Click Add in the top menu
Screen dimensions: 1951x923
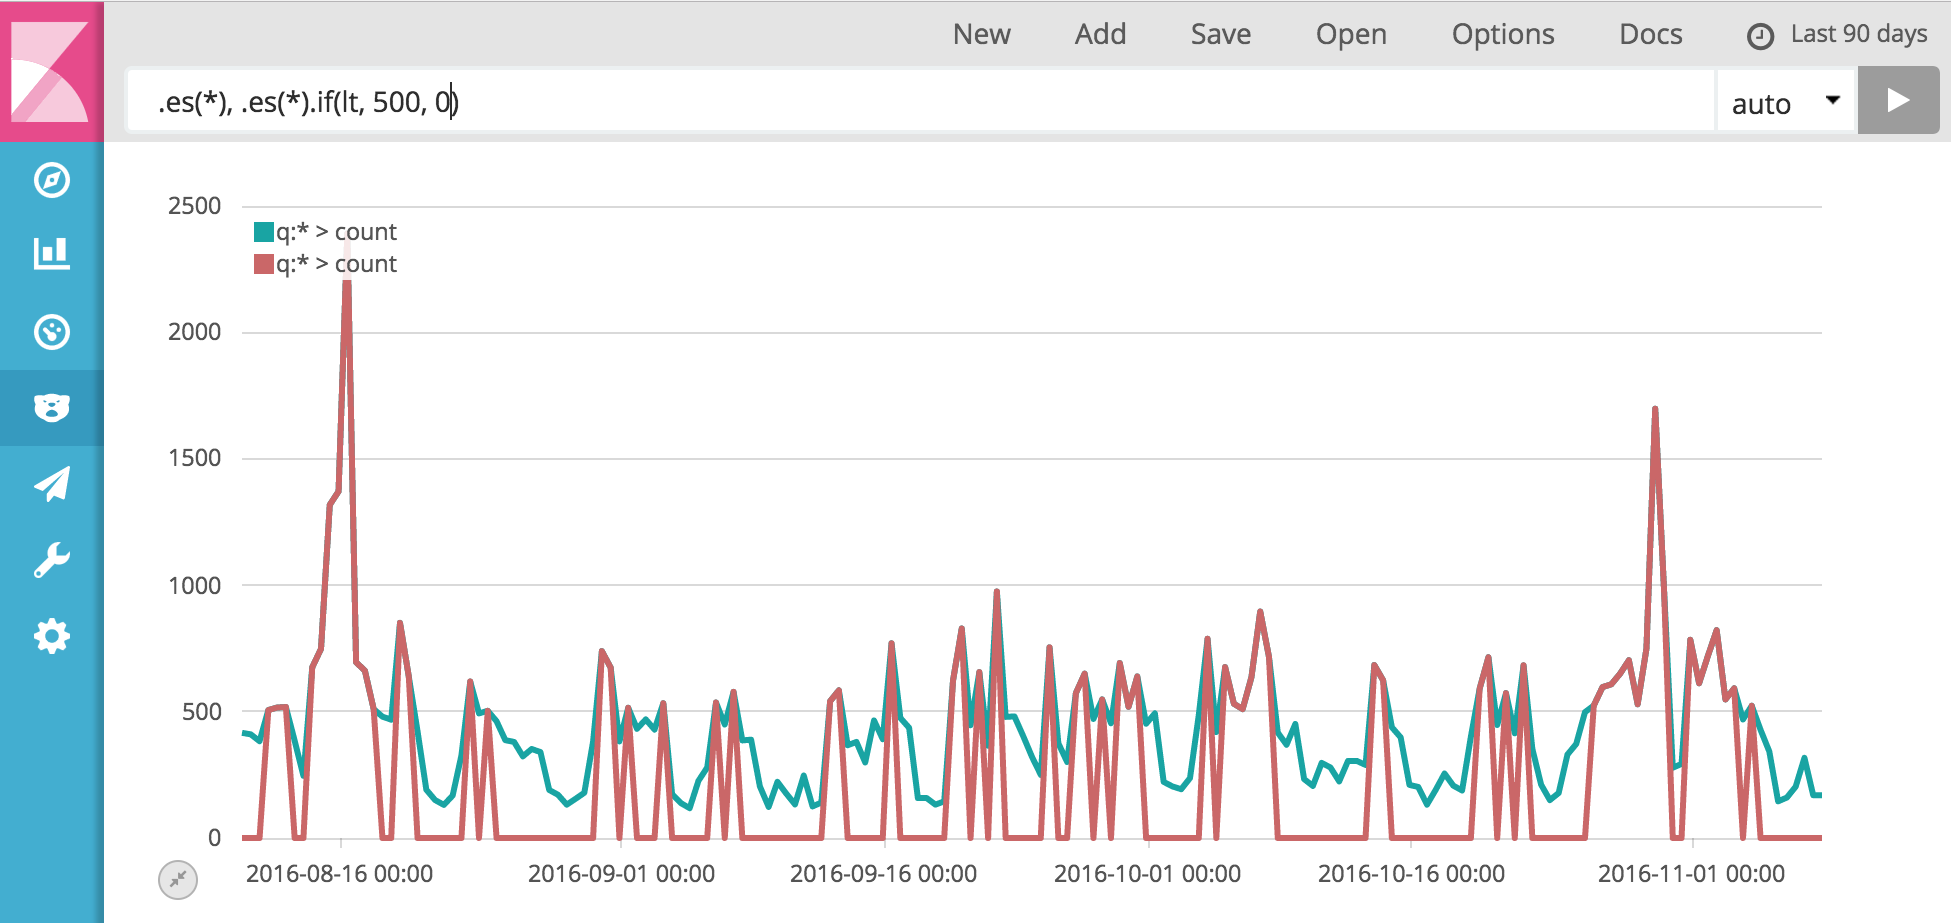coord(1100,34)
